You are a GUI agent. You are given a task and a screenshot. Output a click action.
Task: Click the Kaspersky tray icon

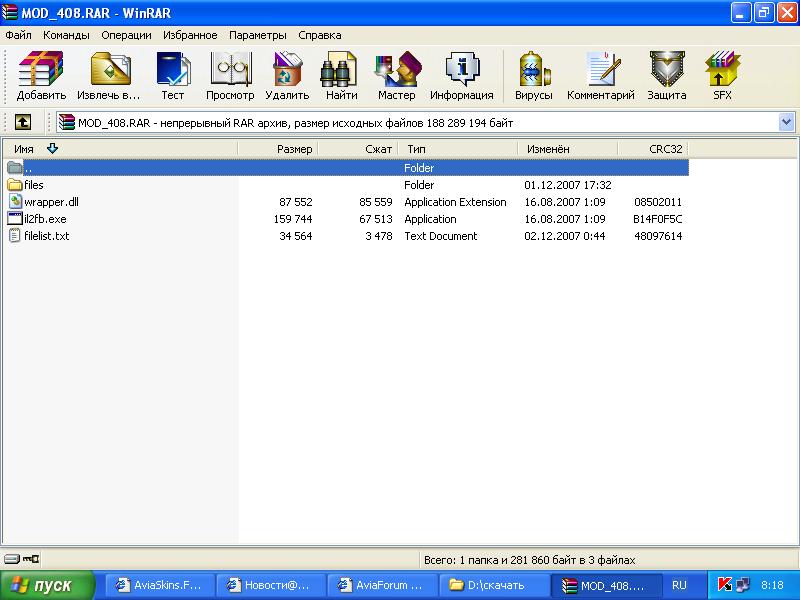[724, 585]
